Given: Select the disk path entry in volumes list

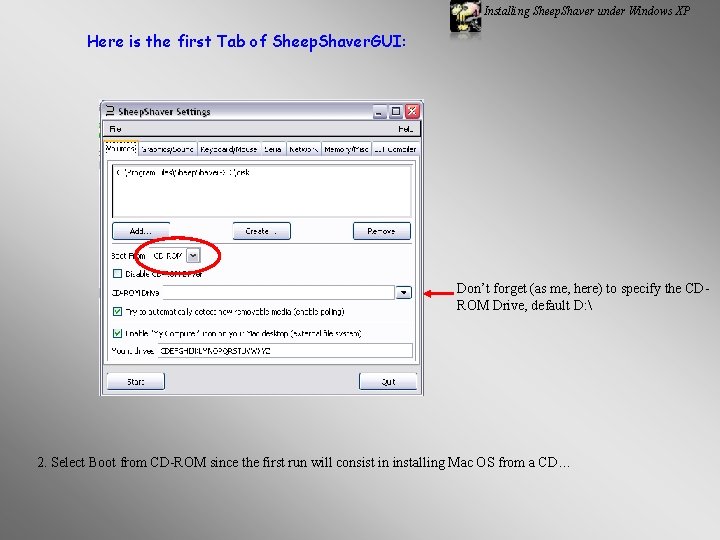Looking at the screenshot, I should click(x=184, y=173).
